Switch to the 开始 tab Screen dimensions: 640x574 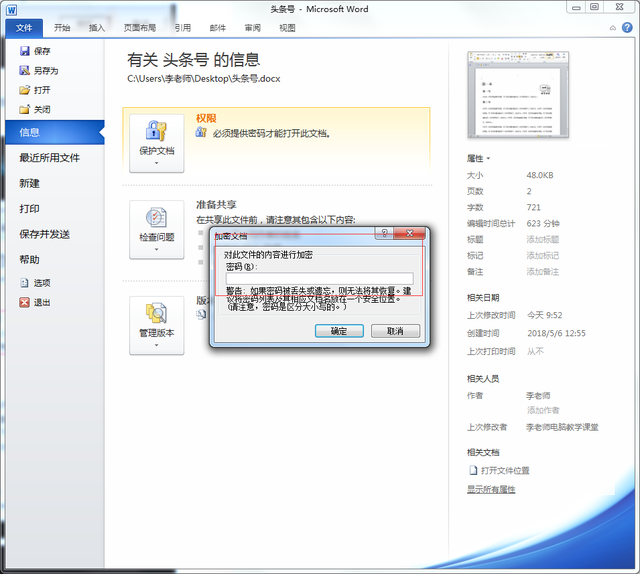[x=62, y=28]
